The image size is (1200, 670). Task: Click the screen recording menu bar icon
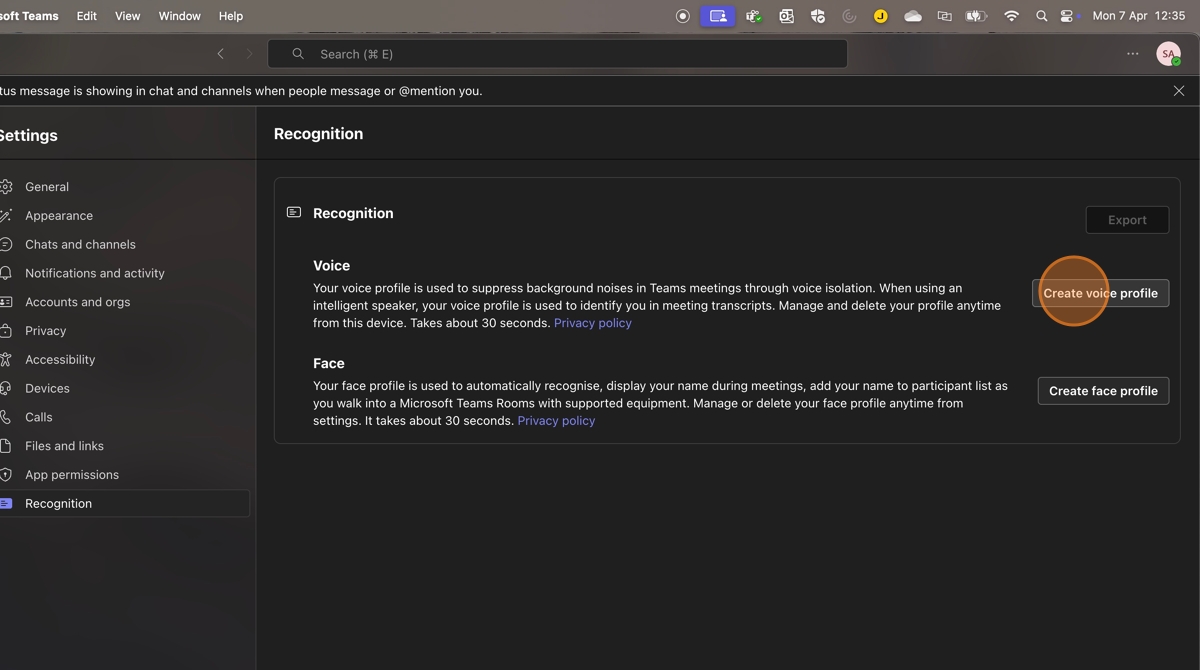[x=683, y=16]
